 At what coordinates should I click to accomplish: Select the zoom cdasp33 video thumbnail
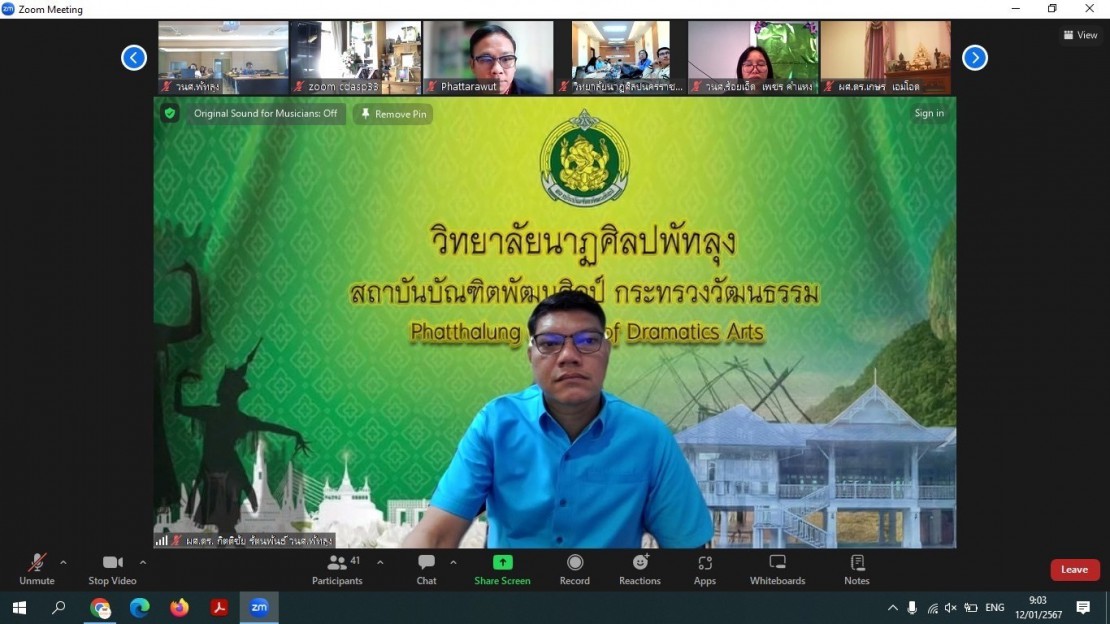[355, 57]
